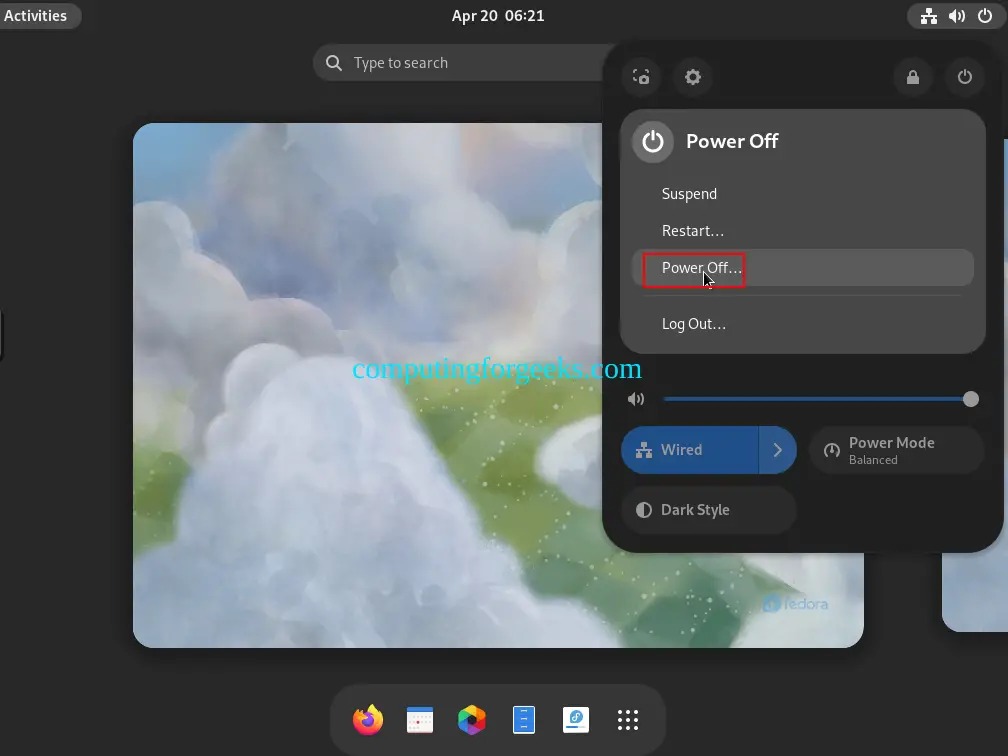Toggle the Wired network connection
Image resolution: width=1008 pixels, height=756 pixels.
(x=690, y=450)
